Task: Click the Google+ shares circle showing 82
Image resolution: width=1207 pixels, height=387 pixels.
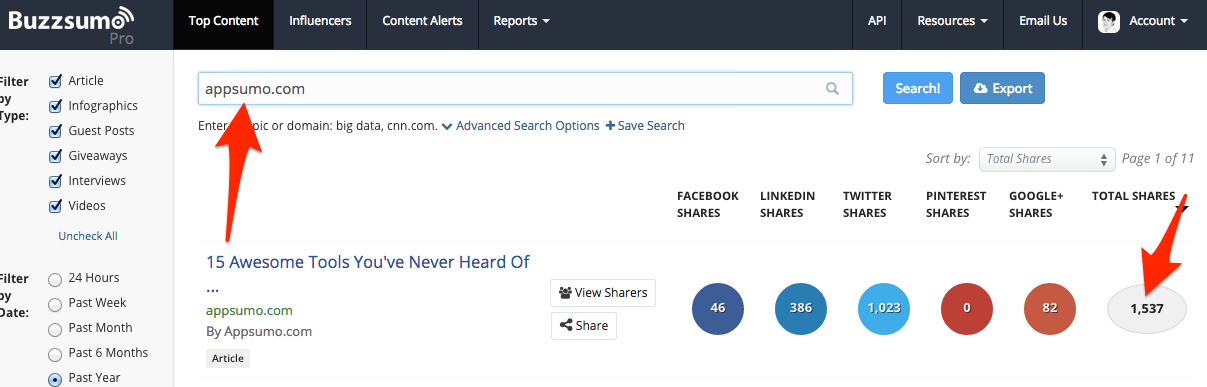Action: pos(1050,308)
